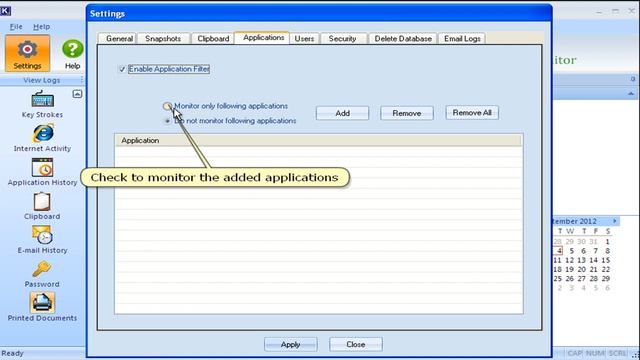This screenshot has width=640, height=360.
Task: Click the Add button
Action: coord(342,113)
